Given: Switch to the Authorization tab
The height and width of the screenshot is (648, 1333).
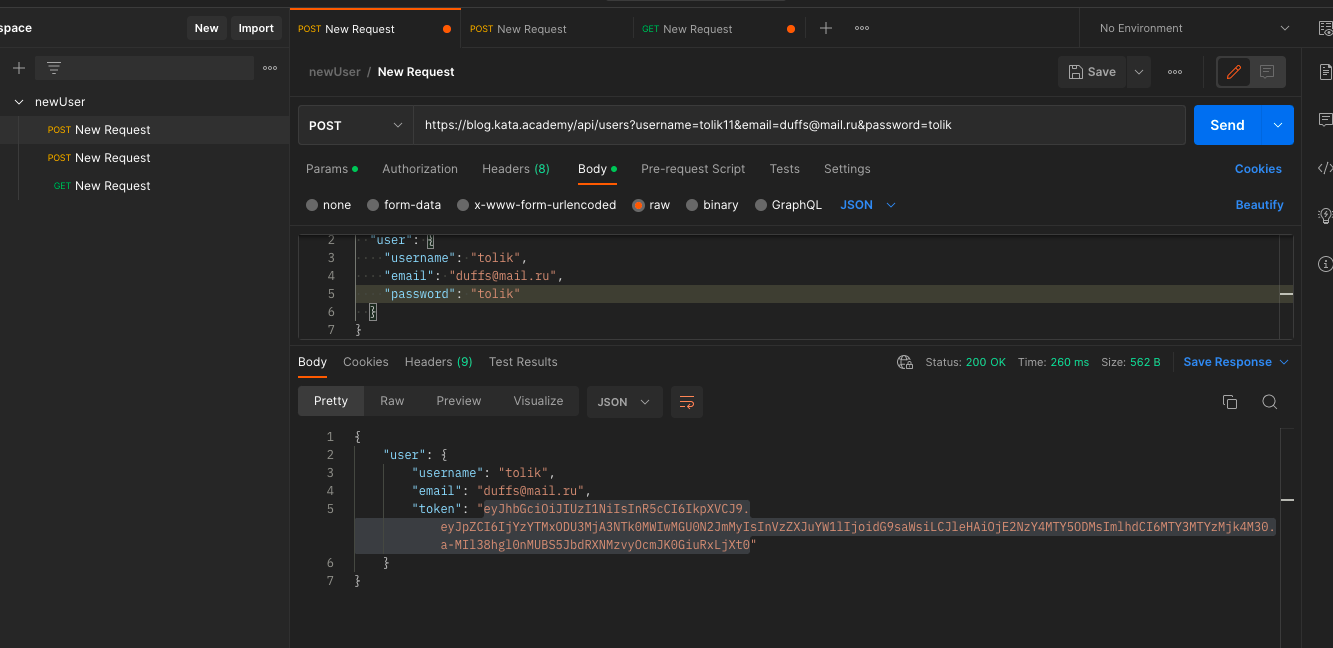Looking at the screenshot, I should point(419,169).
